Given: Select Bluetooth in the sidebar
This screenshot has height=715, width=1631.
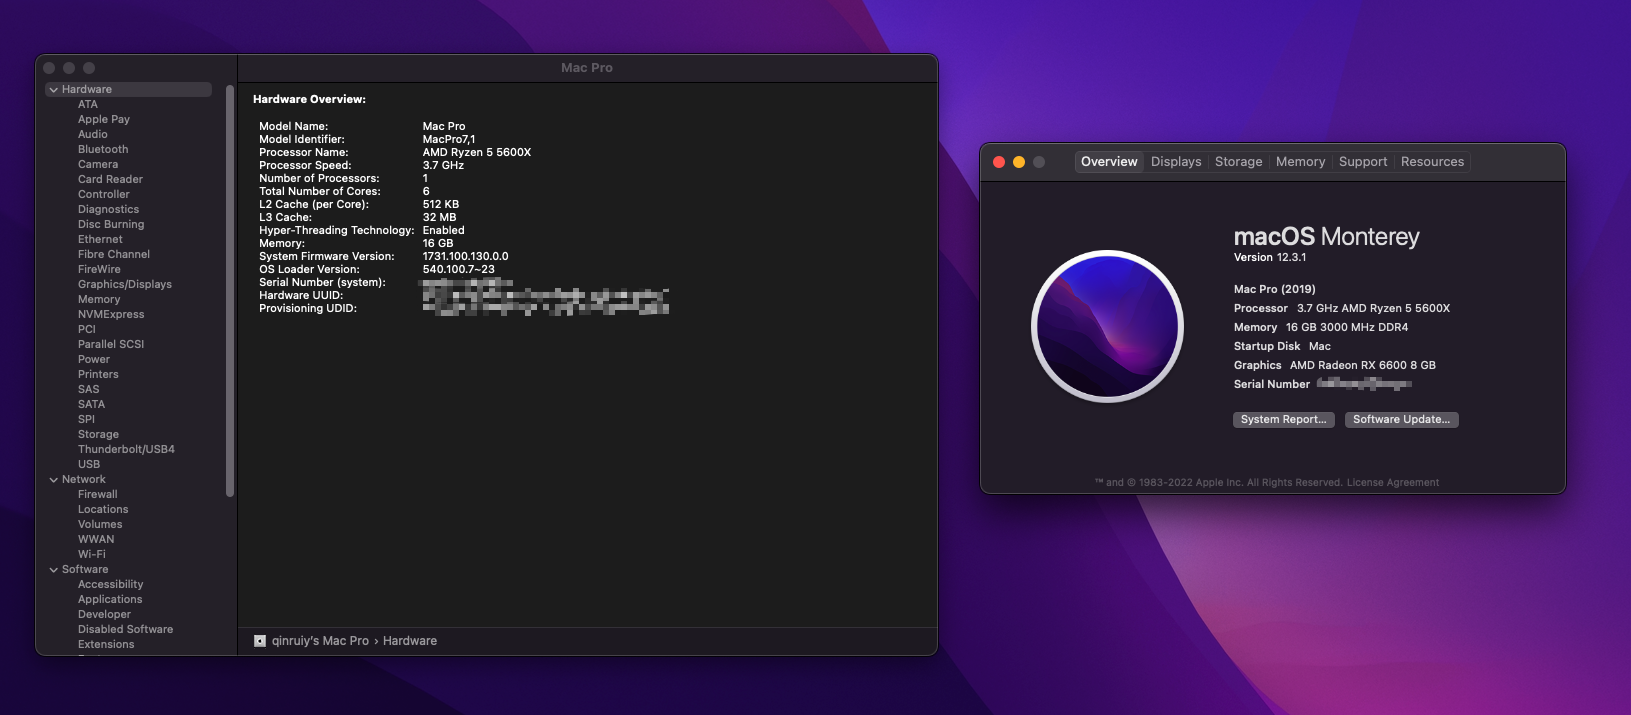Looking at the screenshot, I should 103,150.
